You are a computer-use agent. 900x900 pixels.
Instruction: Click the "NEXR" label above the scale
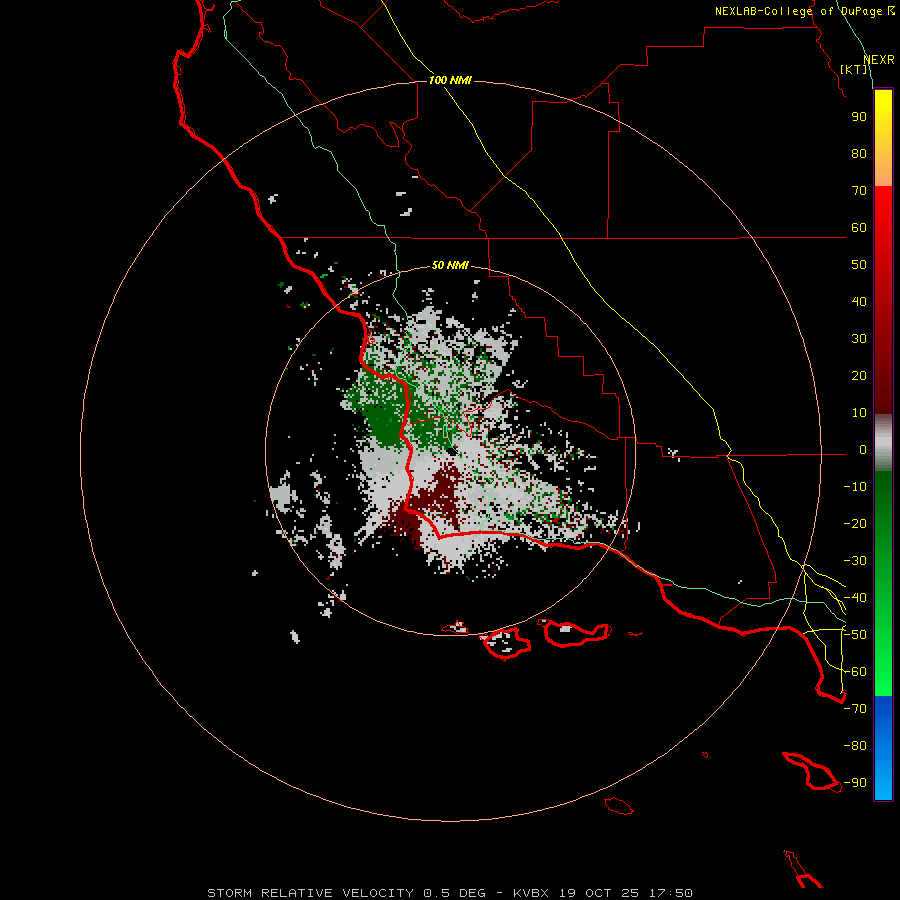click(x=879, y=60)
